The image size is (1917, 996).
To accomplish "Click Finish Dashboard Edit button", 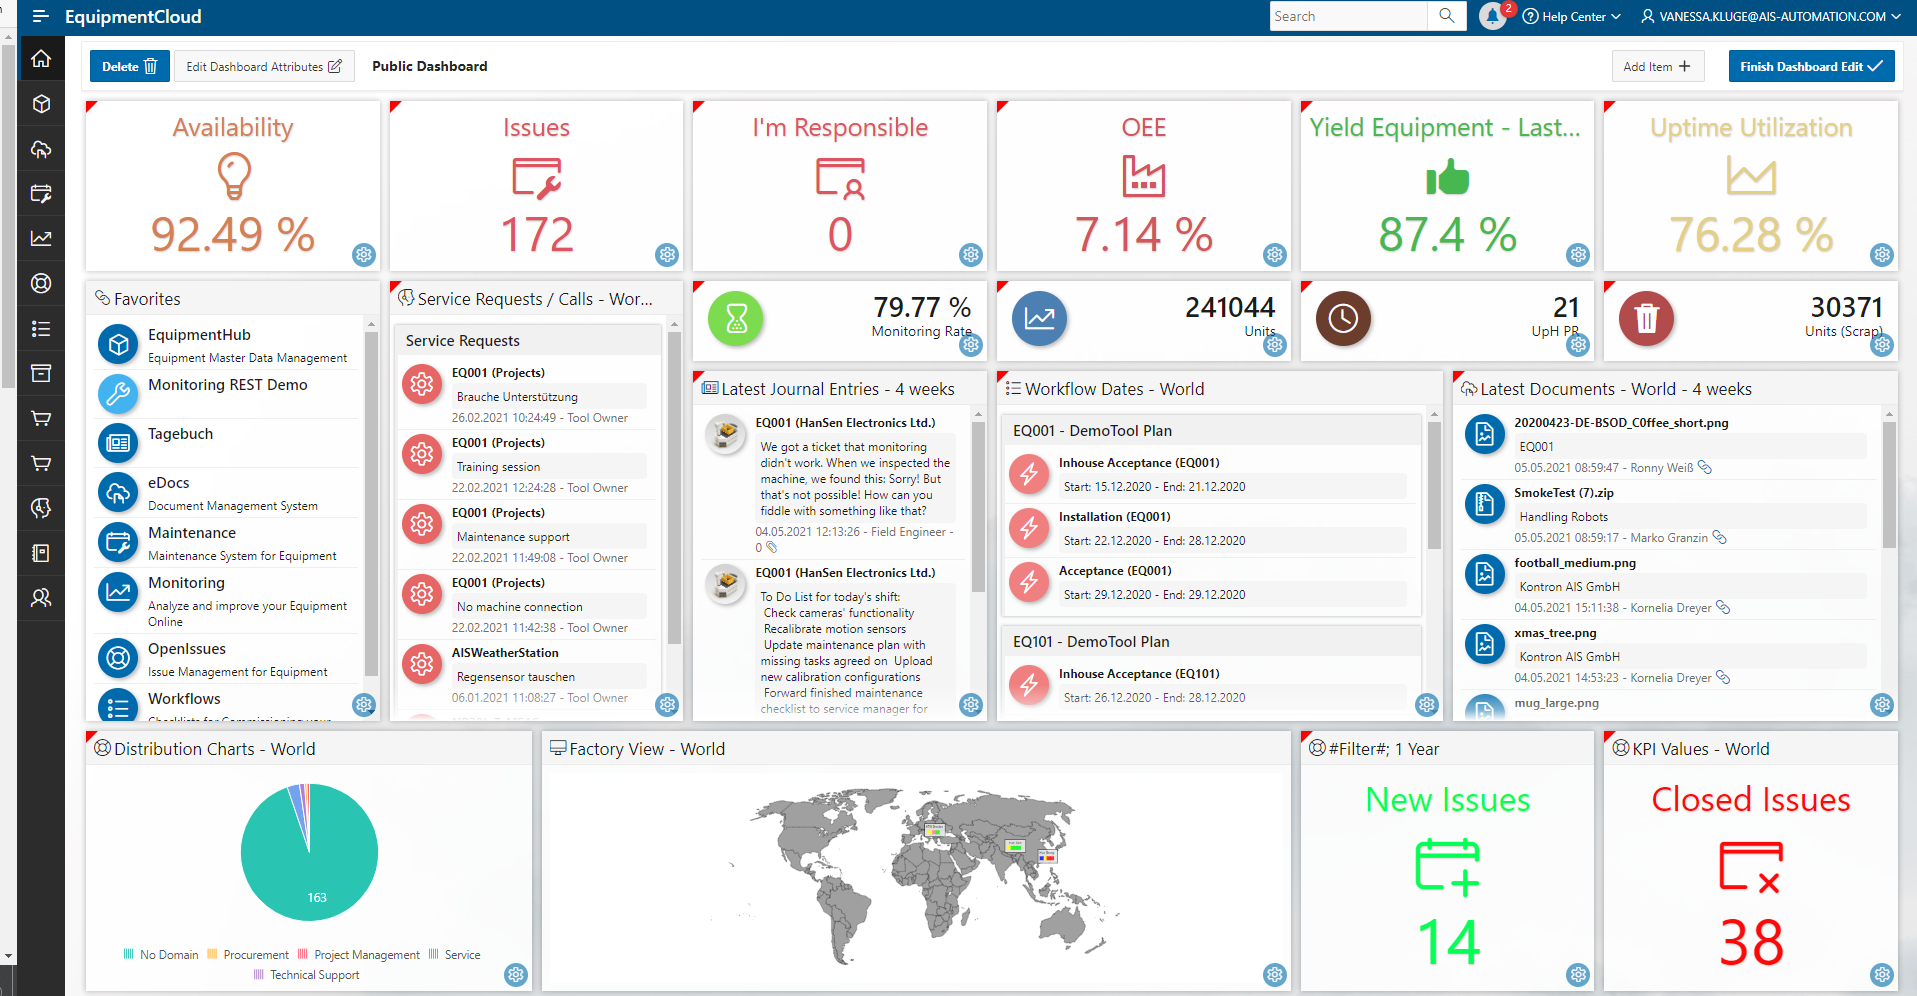I will 1810,67.
